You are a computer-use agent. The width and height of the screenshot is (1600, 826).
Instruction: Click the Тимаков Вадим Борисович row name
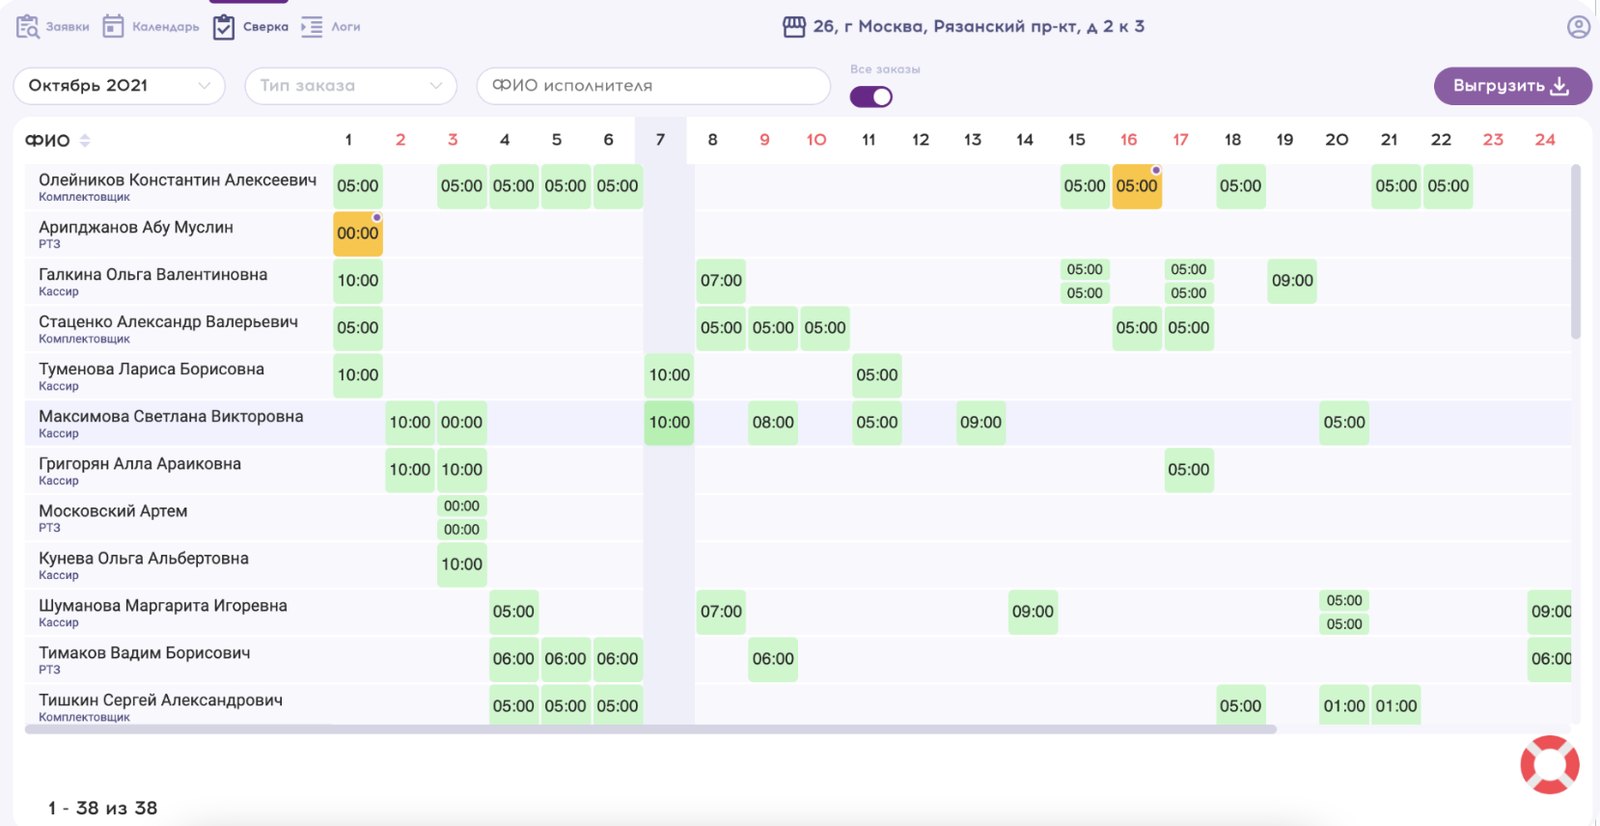point(145,652)
